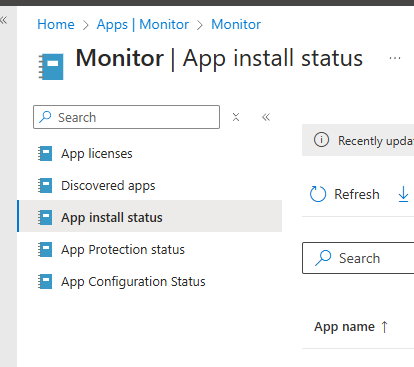The height and width of the screenshot is (367, 414).
Task: Click the info icon in the Recently updated banner
Action: coord(321,140)
